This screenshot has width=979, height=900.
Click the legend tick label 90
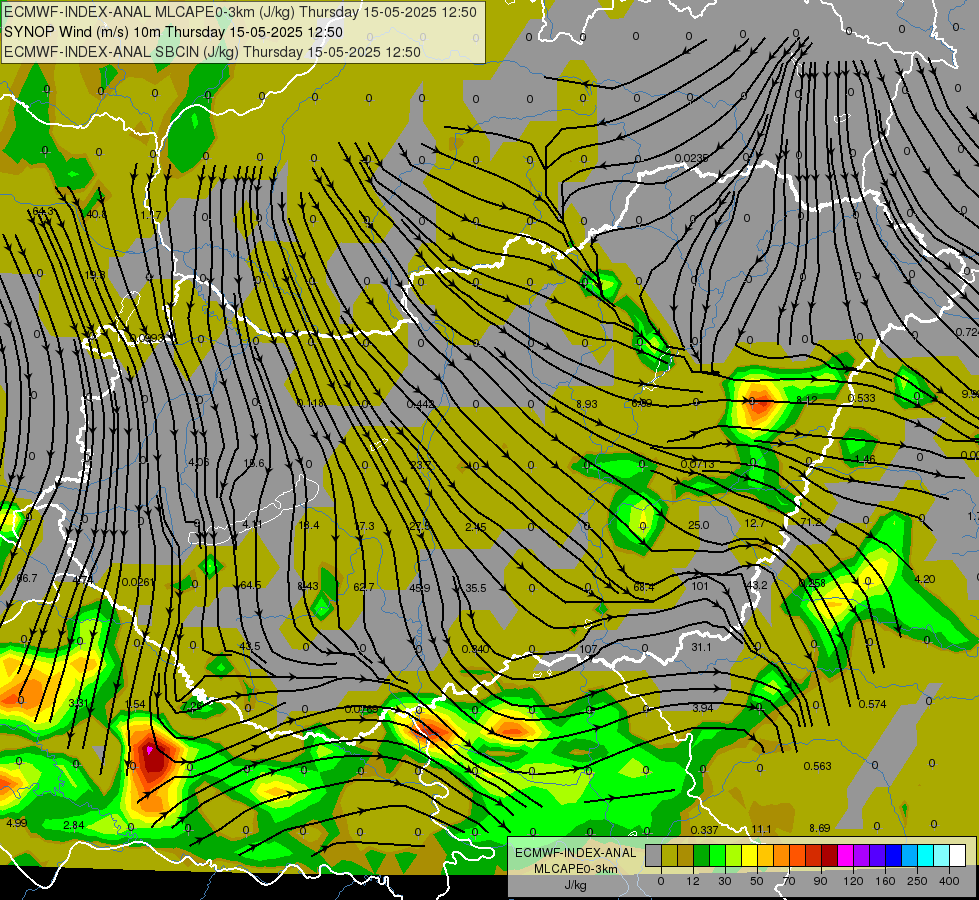pos(820,881)
